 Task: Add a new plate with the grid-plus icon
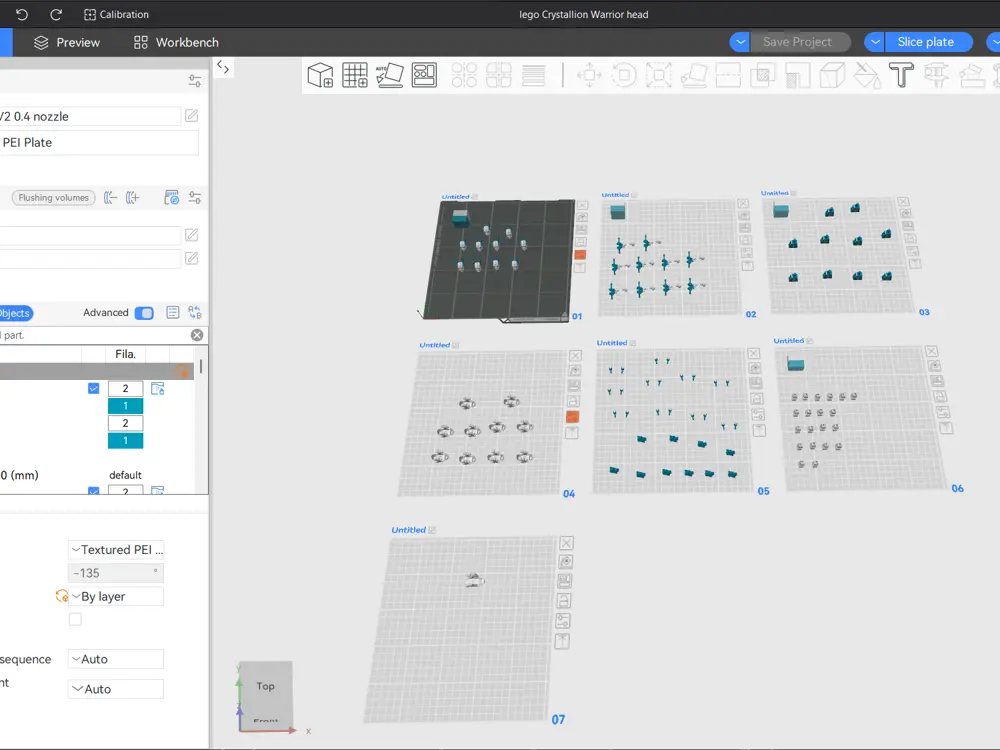(355, 75)
